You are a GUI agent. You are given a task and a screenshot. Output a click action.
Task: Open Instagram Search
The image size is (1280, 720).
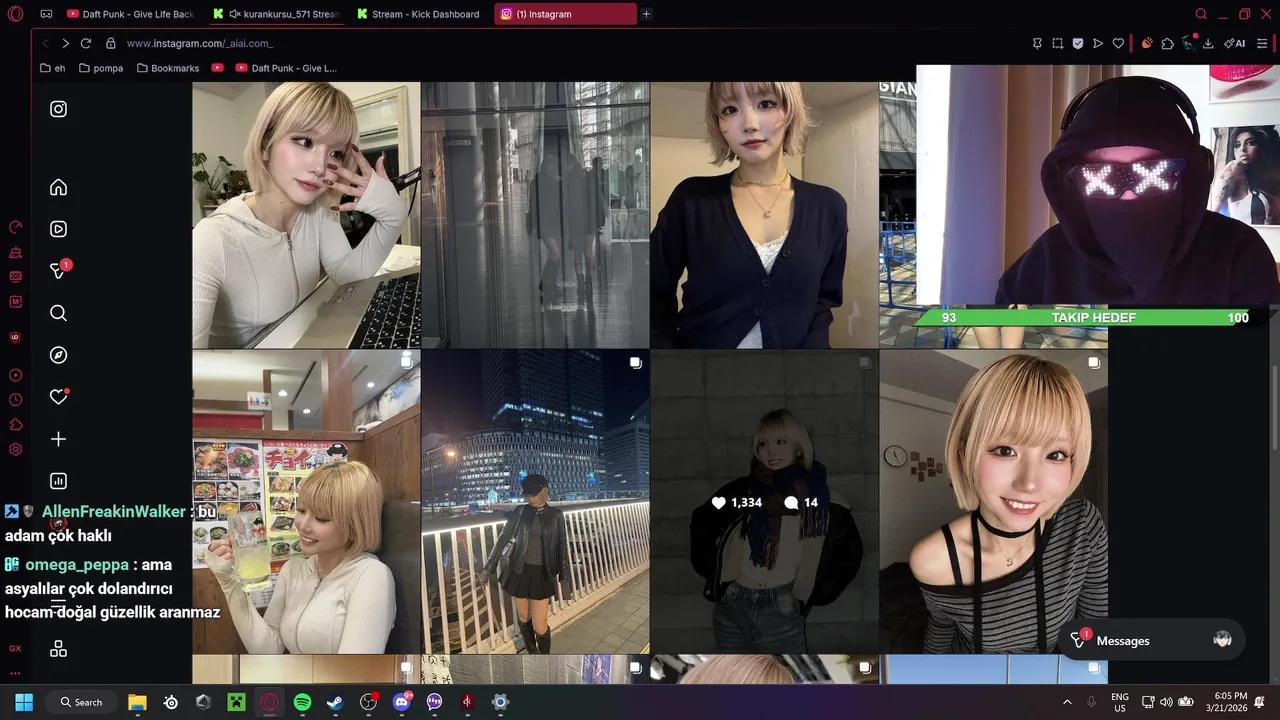pos(58,313)
